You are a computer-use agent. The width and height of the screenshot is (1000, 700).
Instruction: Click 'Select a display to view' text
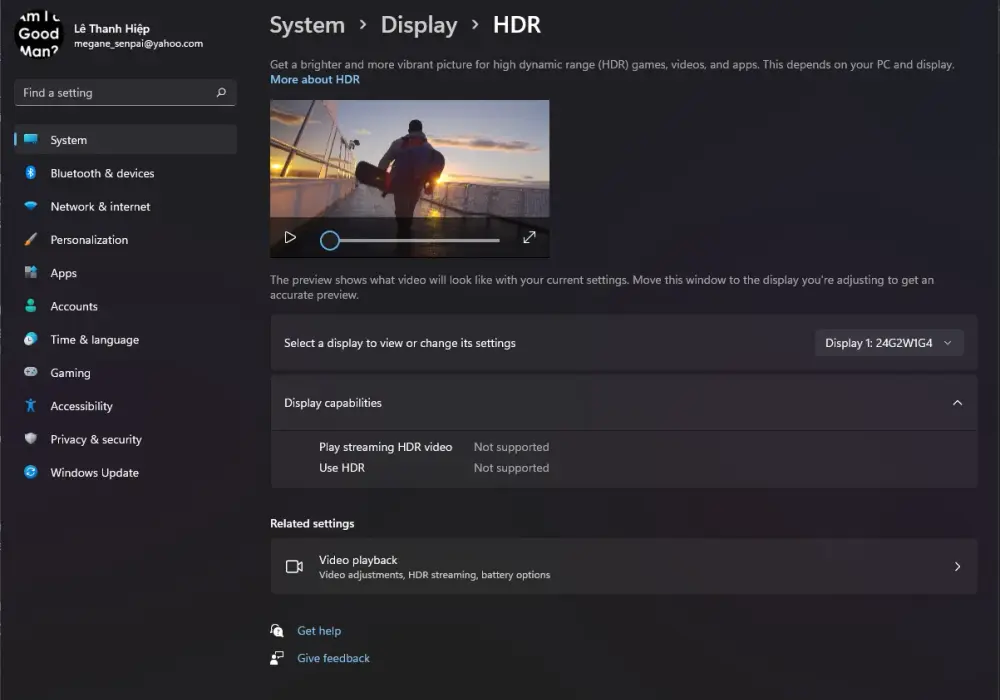pos(400,343)
